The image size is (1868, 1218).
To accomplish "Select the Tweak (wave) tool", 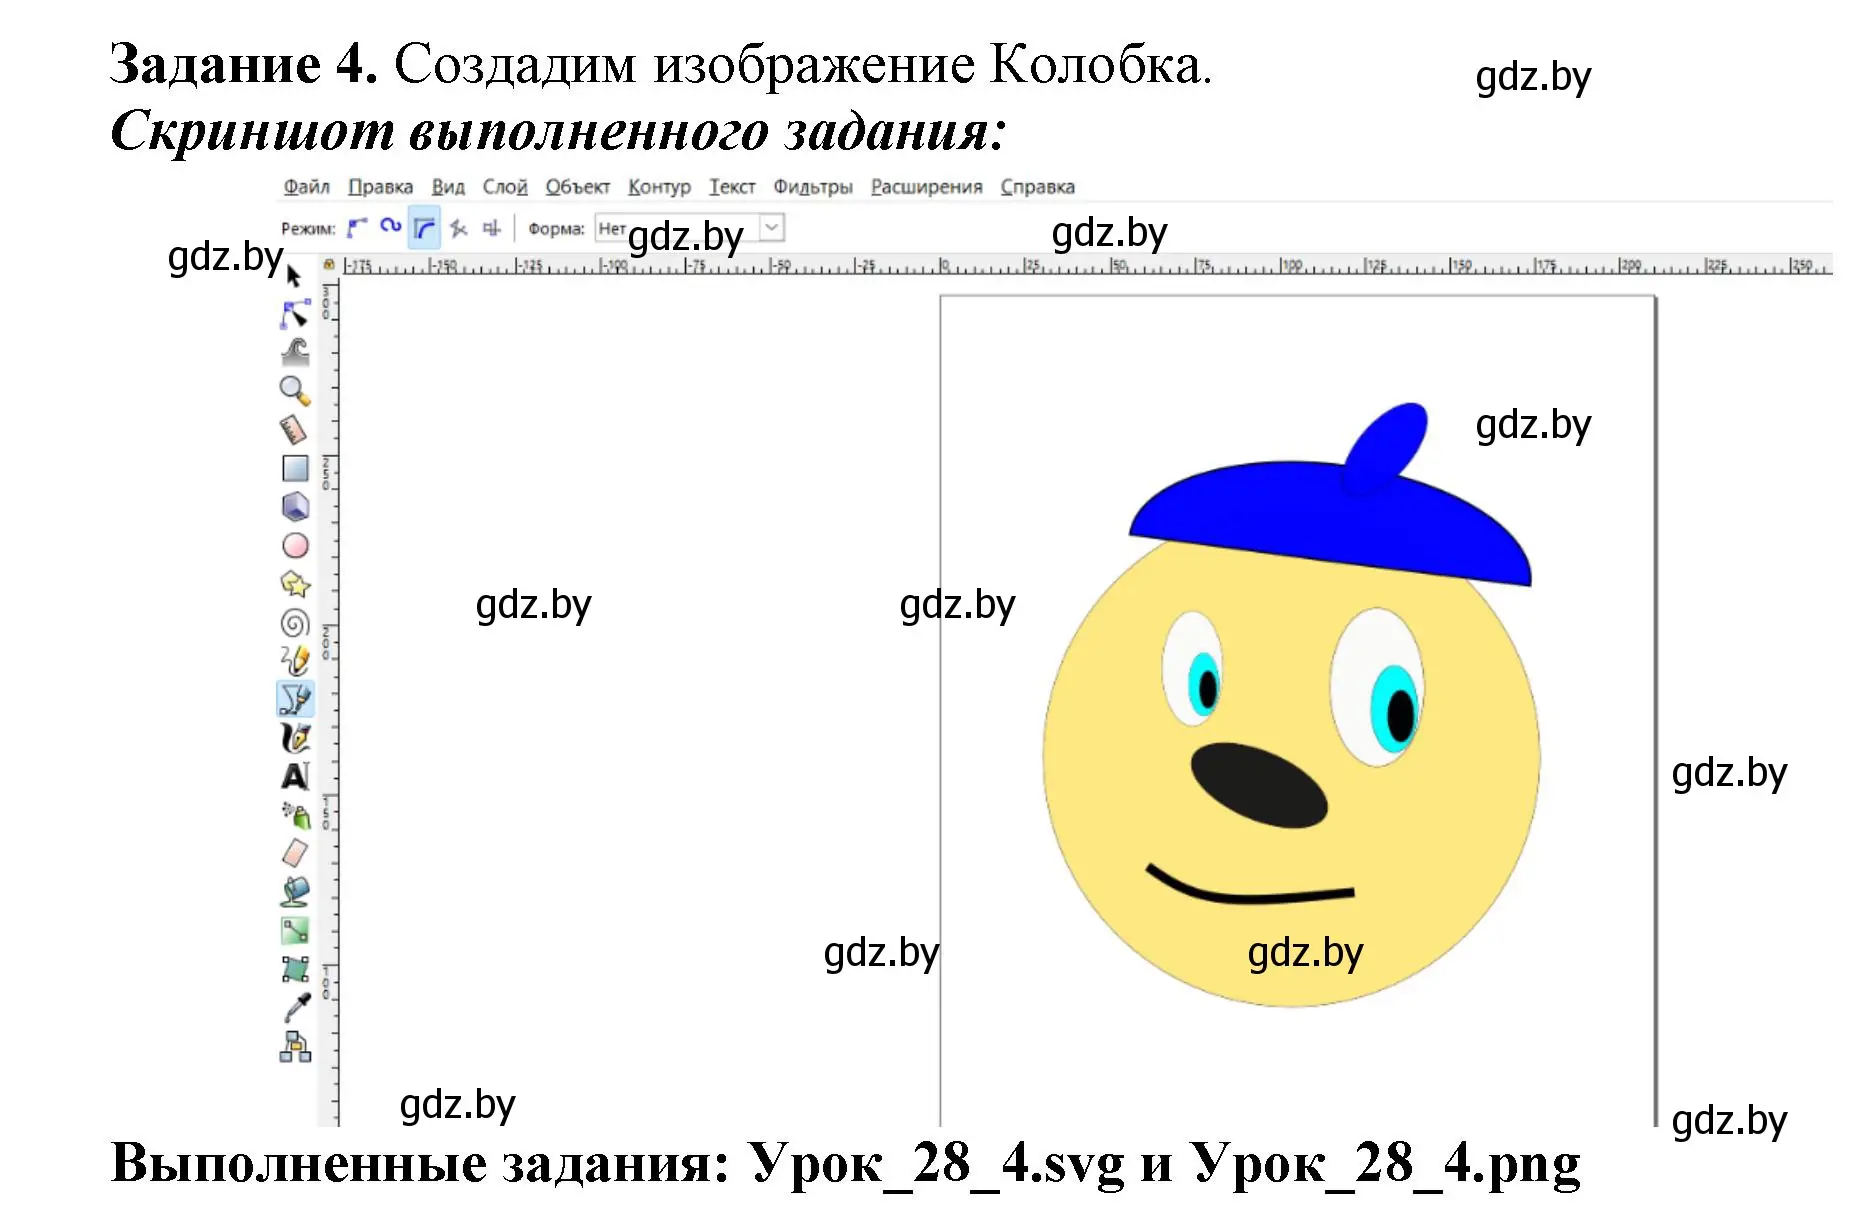I will pyautogui.click(x=295, y=352).
